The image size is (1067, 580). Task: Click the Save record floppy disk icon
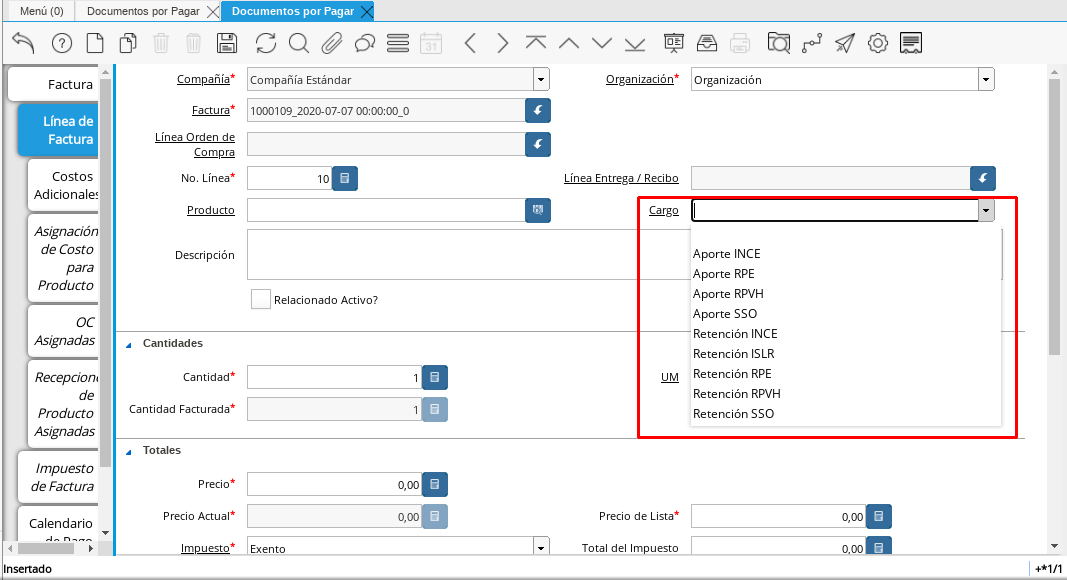click(x=227, y=43)
